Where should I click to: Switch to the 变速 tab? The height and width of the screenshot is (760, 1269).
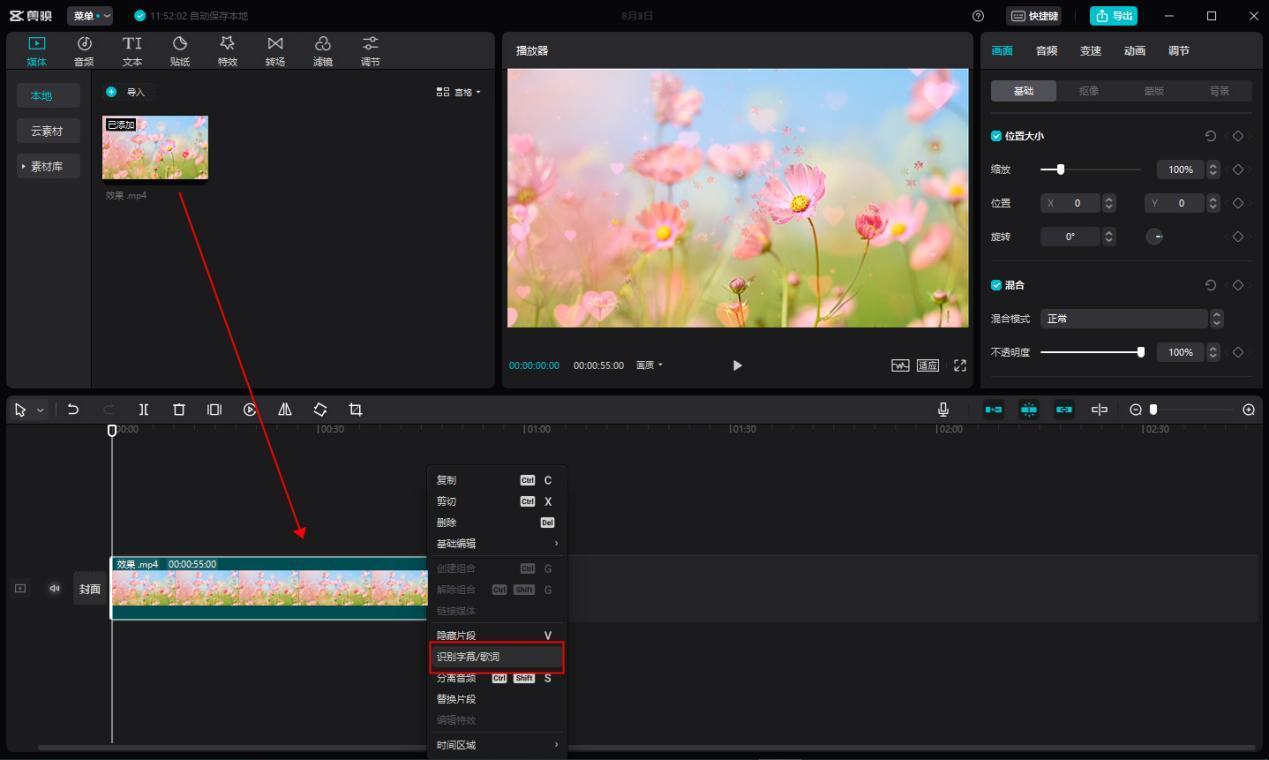click(1090, 51)
